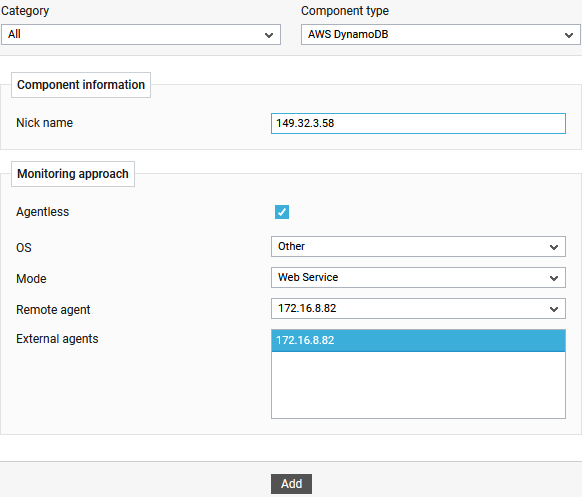The width and height of the screenshot is (582, 497).
Task: Click the Component information section heading
Action: pos(81,85)
